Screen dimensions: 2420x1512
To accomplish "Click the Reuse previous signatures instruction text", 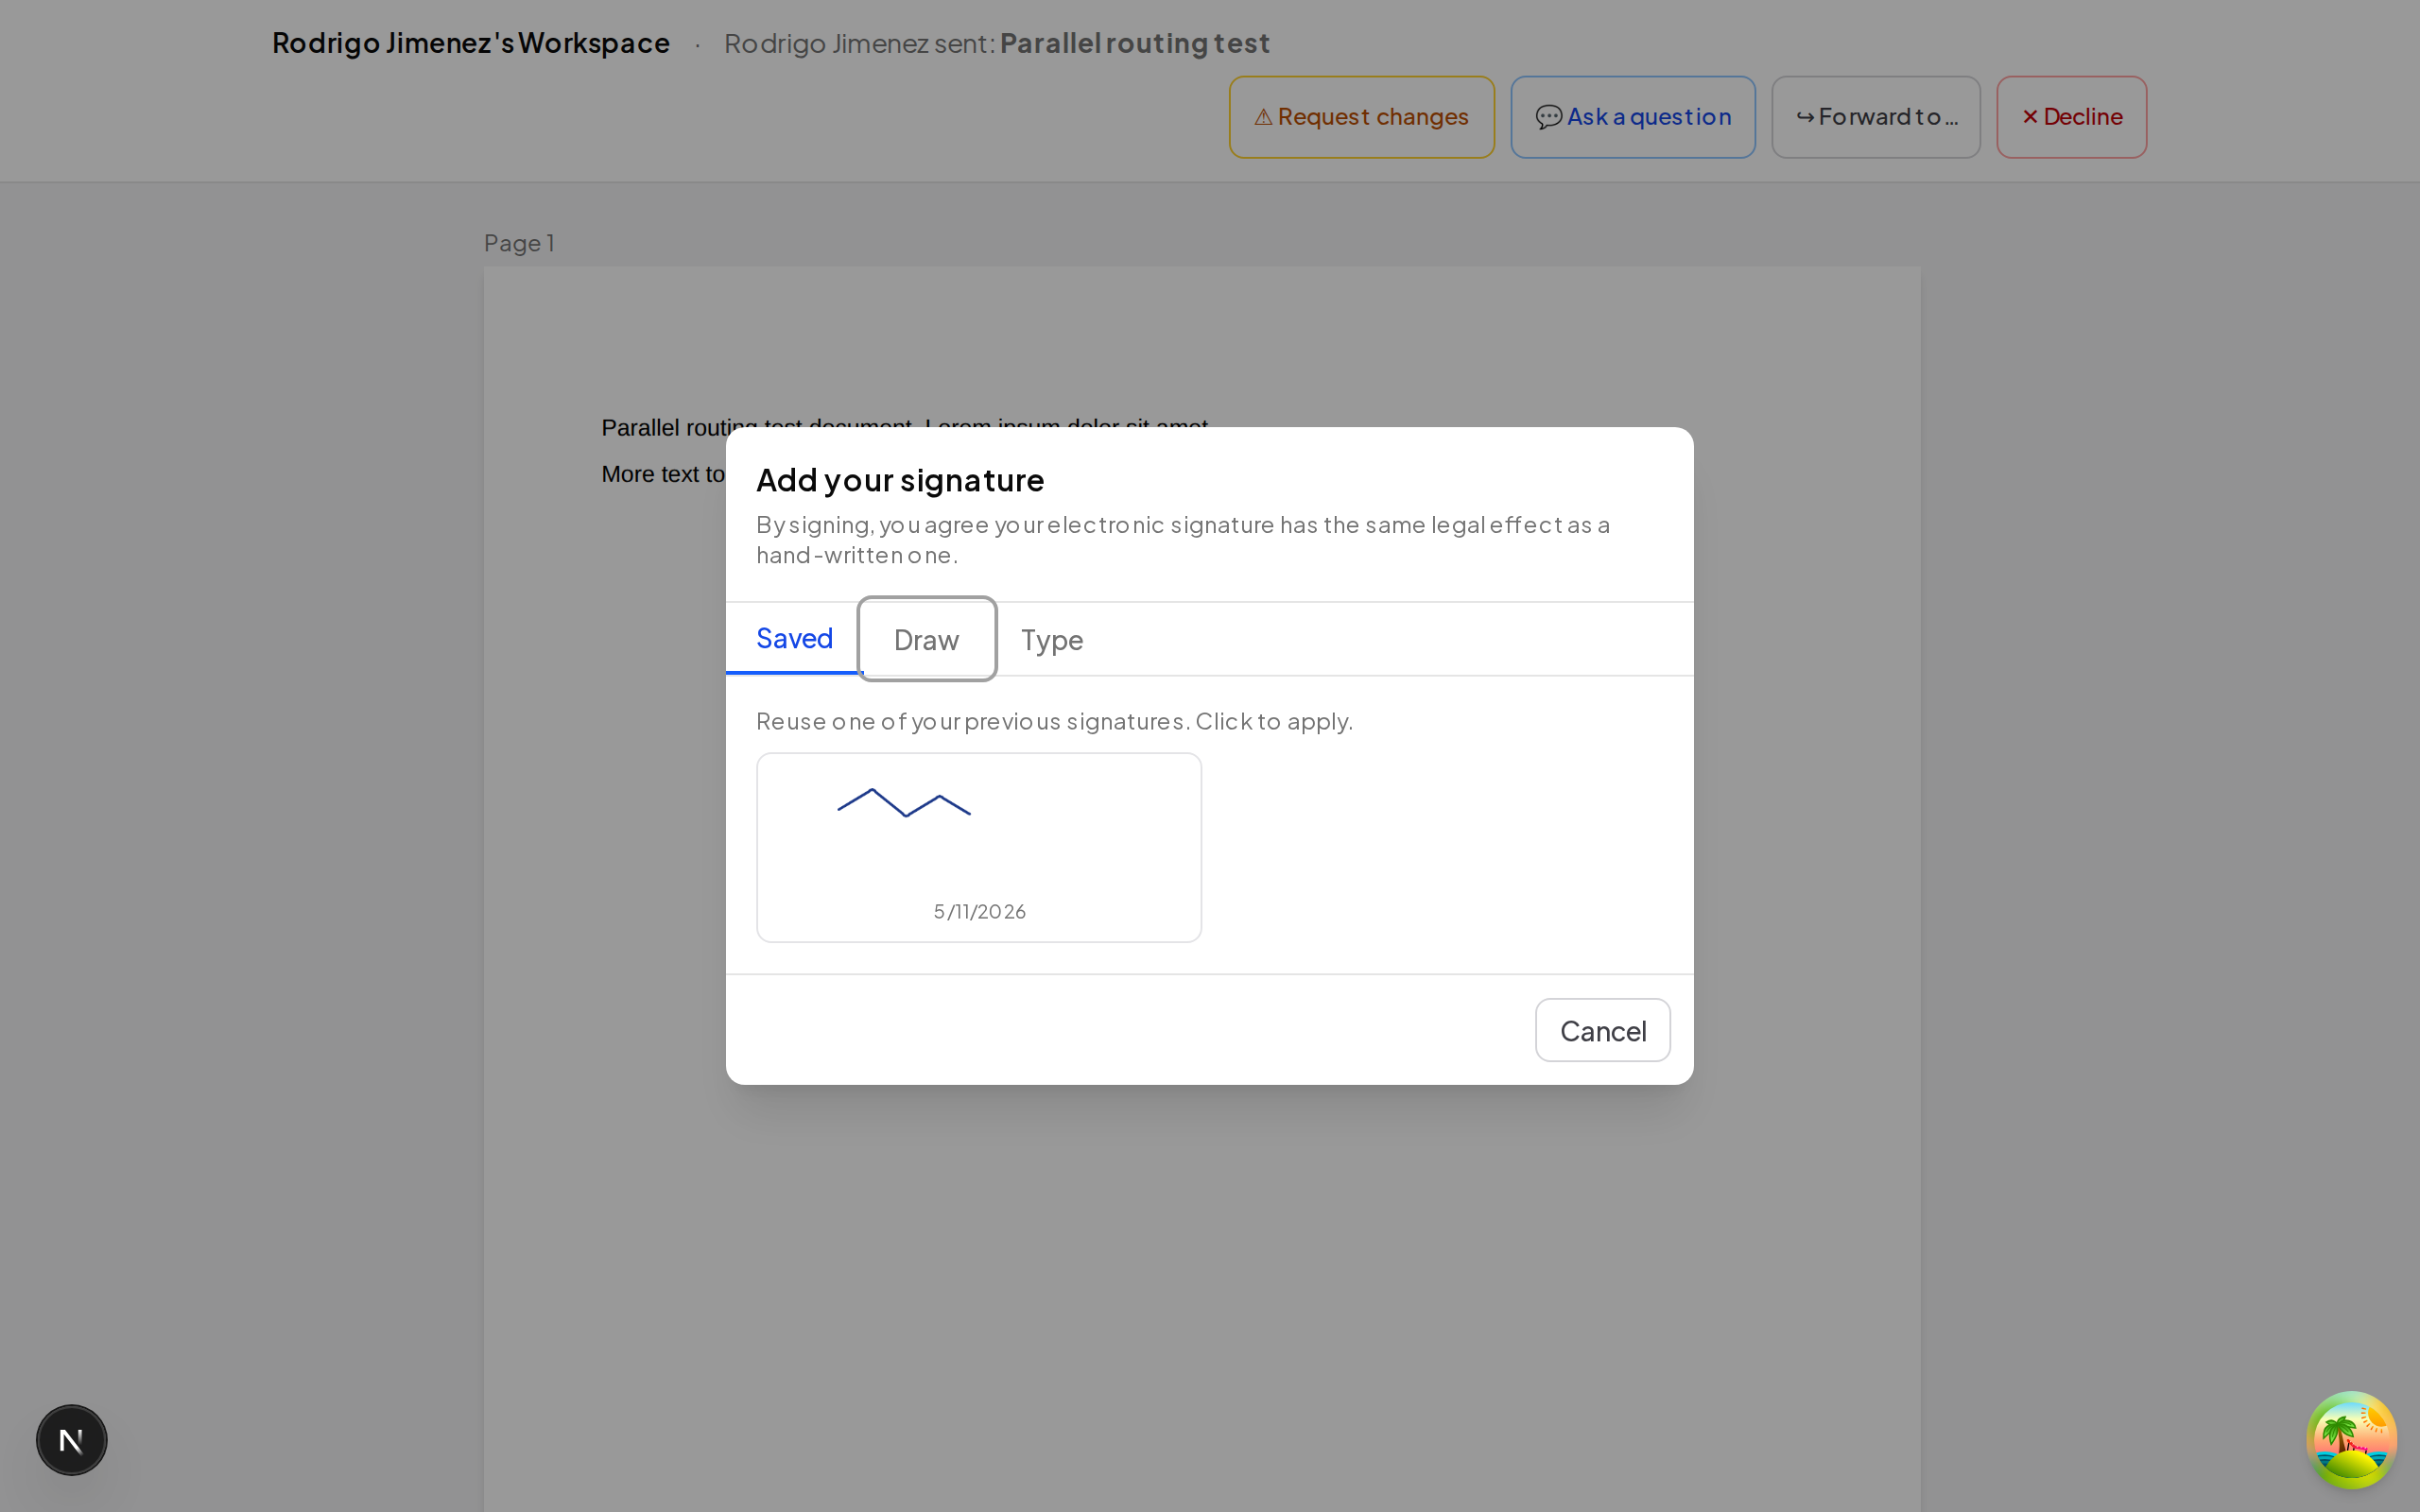I will click(1054, 721).
